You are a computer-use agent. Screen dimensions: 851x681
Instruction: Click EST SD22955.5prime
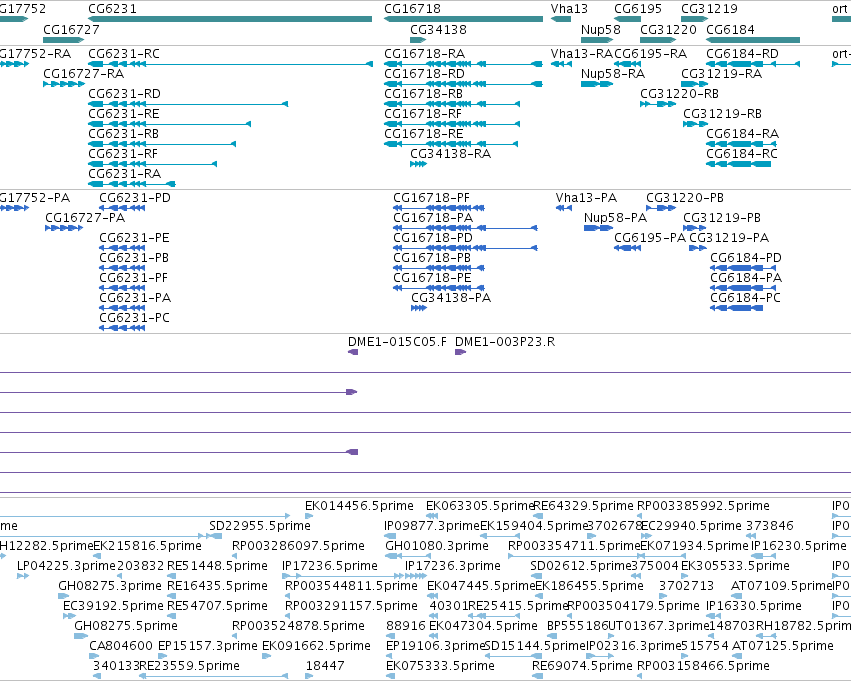click(x=214, y=536)
